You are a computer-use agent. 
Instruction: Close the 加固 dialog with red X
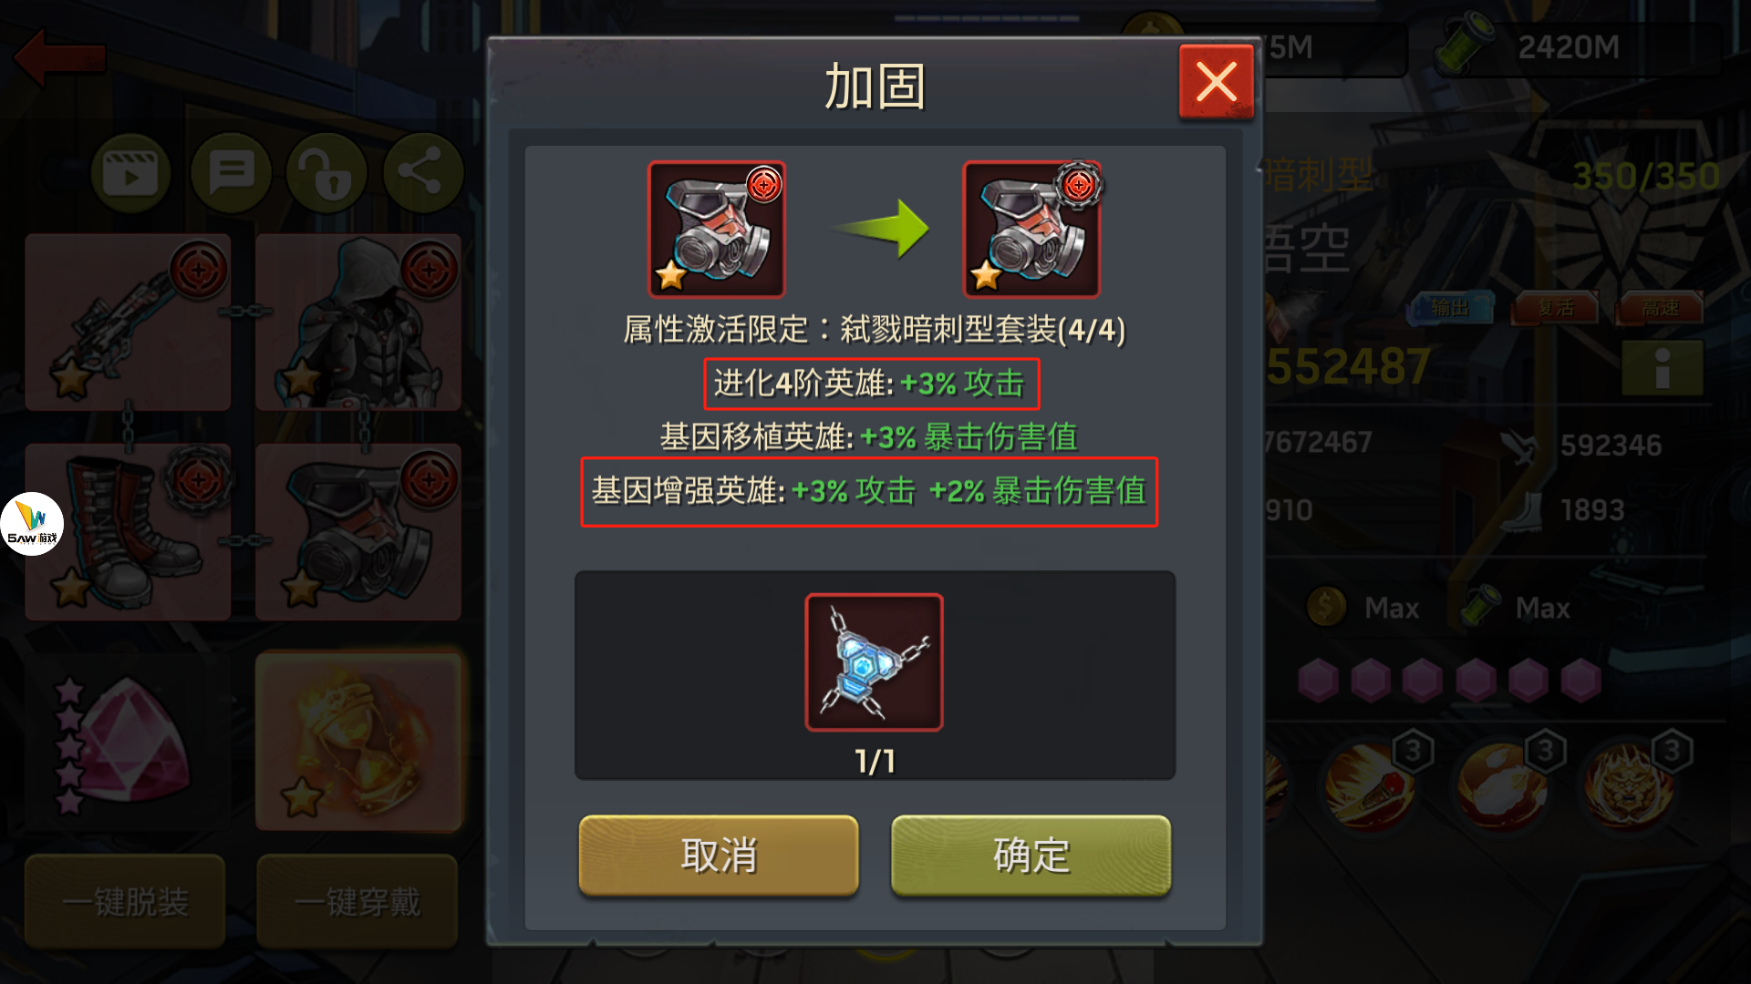[1216, 82]
